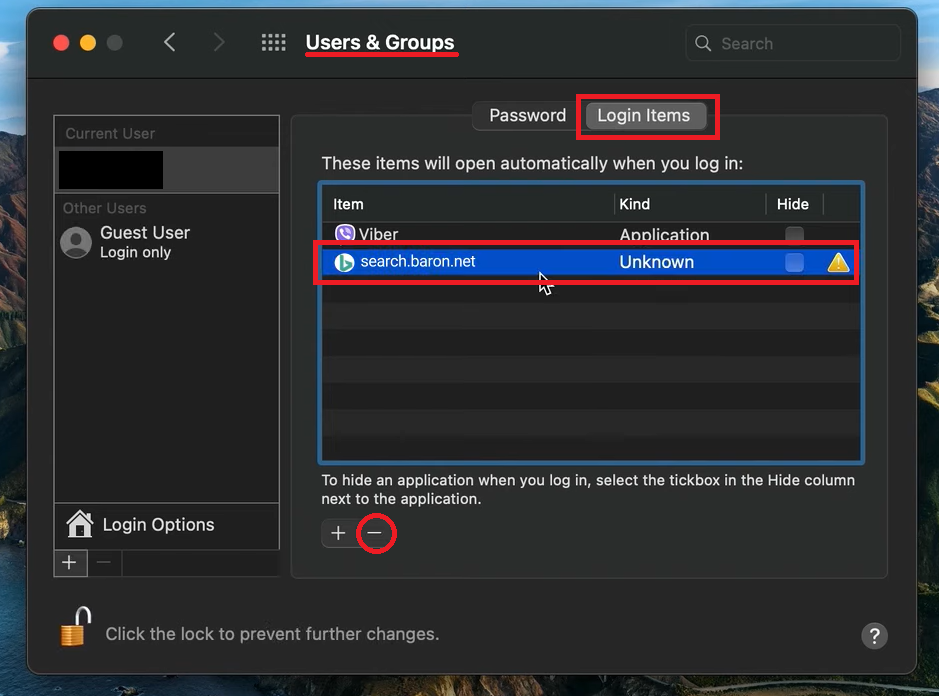Click the Viber app icon
Viewport: 939px width, 696px height.
(344, 233)
